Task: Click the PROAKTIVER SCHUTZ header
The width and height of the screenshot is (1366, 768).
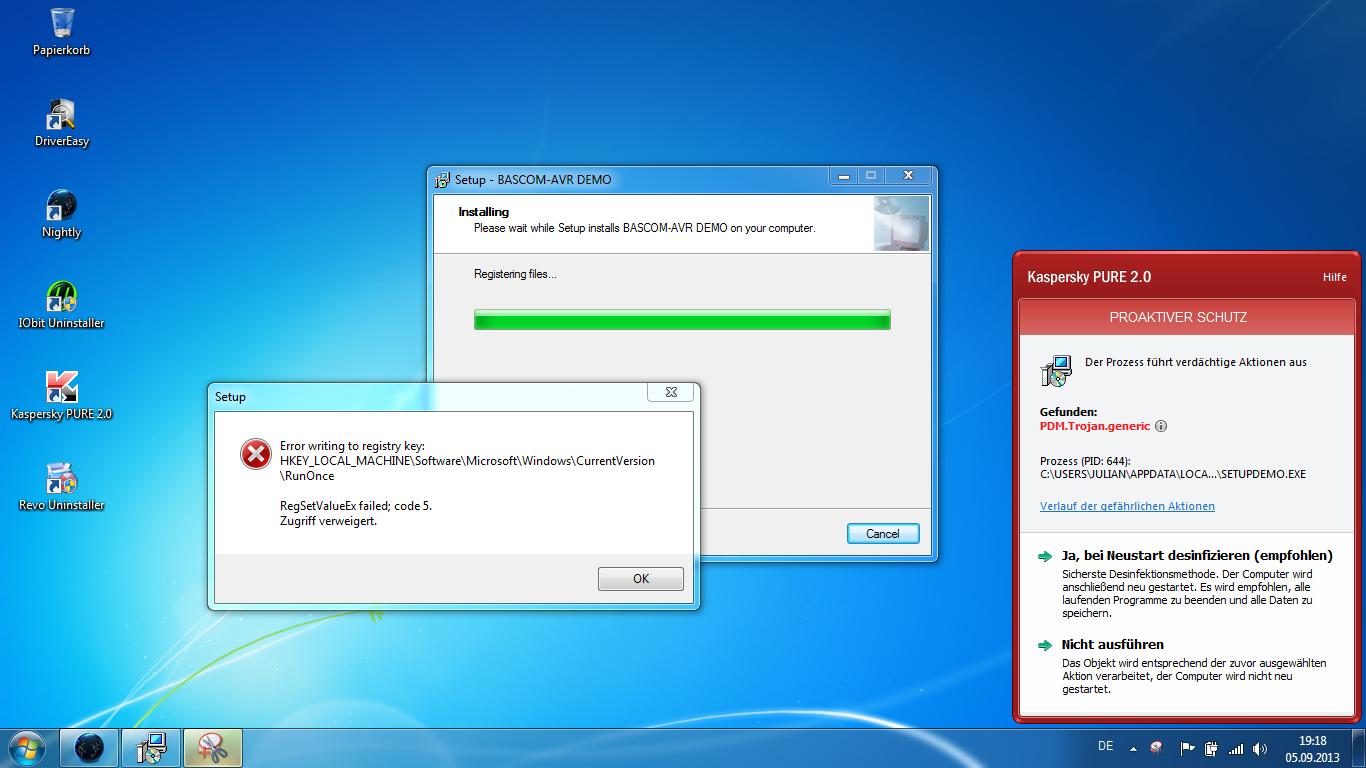Action: point(1178,317)
